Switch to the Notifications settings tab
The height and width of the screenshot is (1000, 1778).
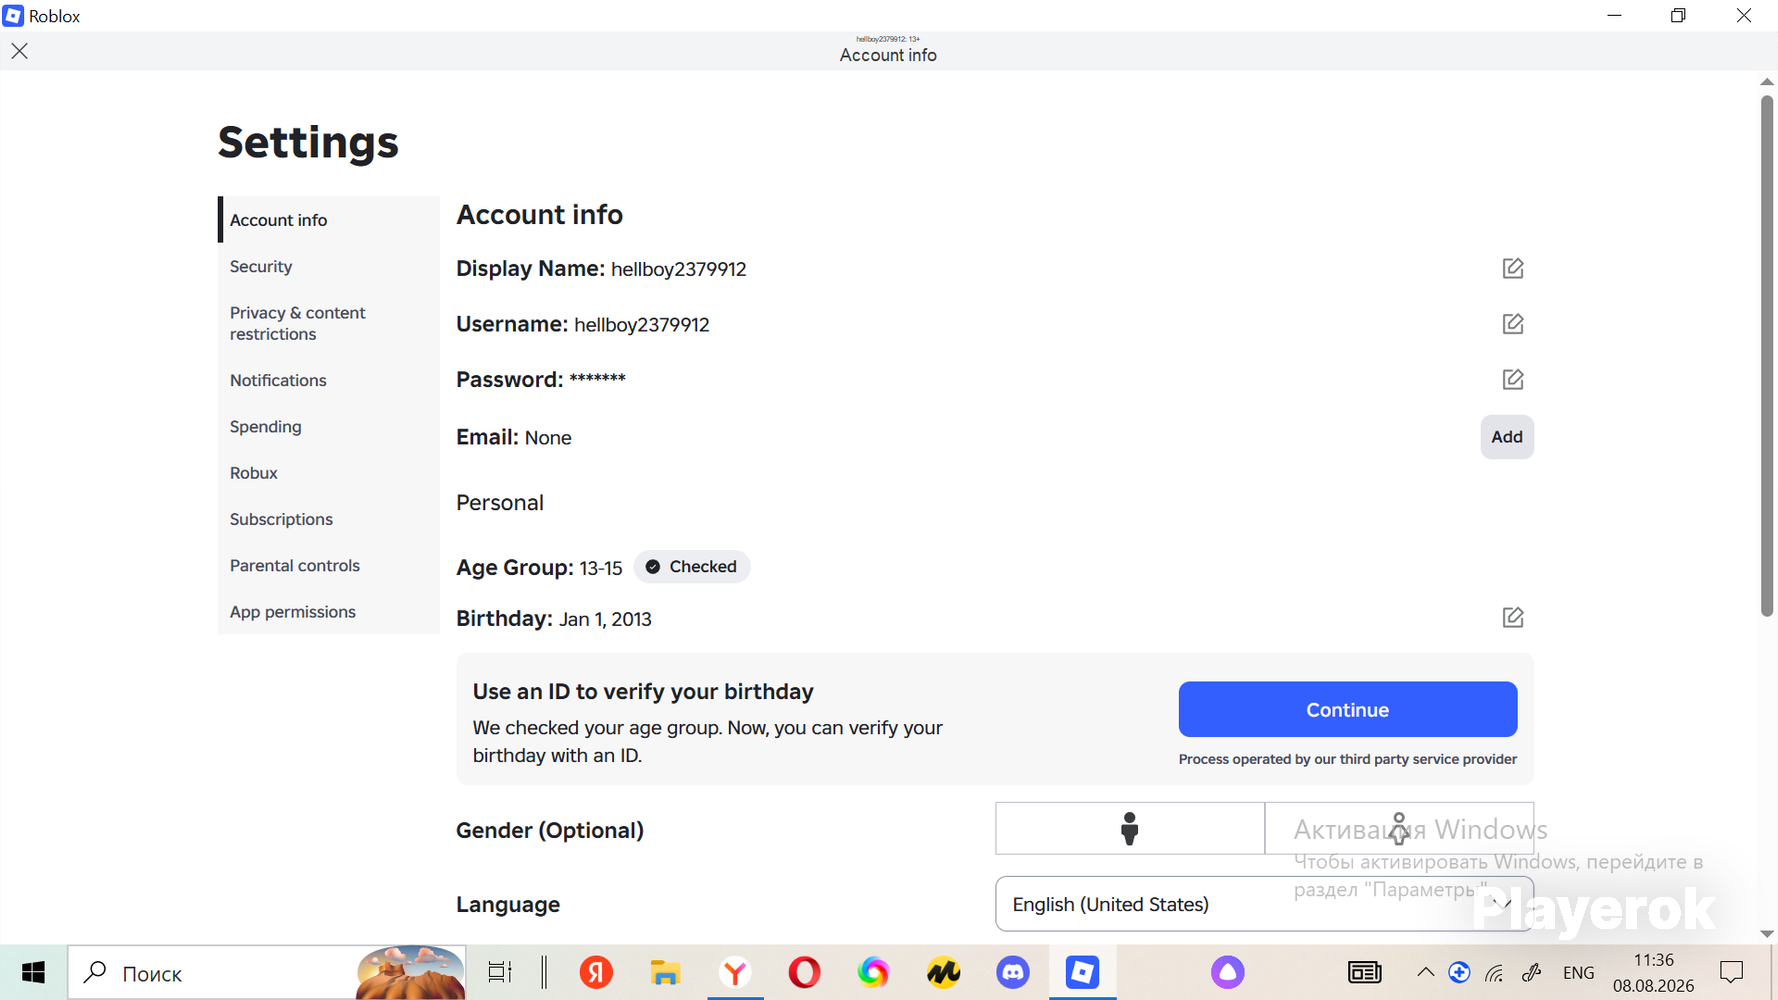pyautogui.click(x=329, y=380)
